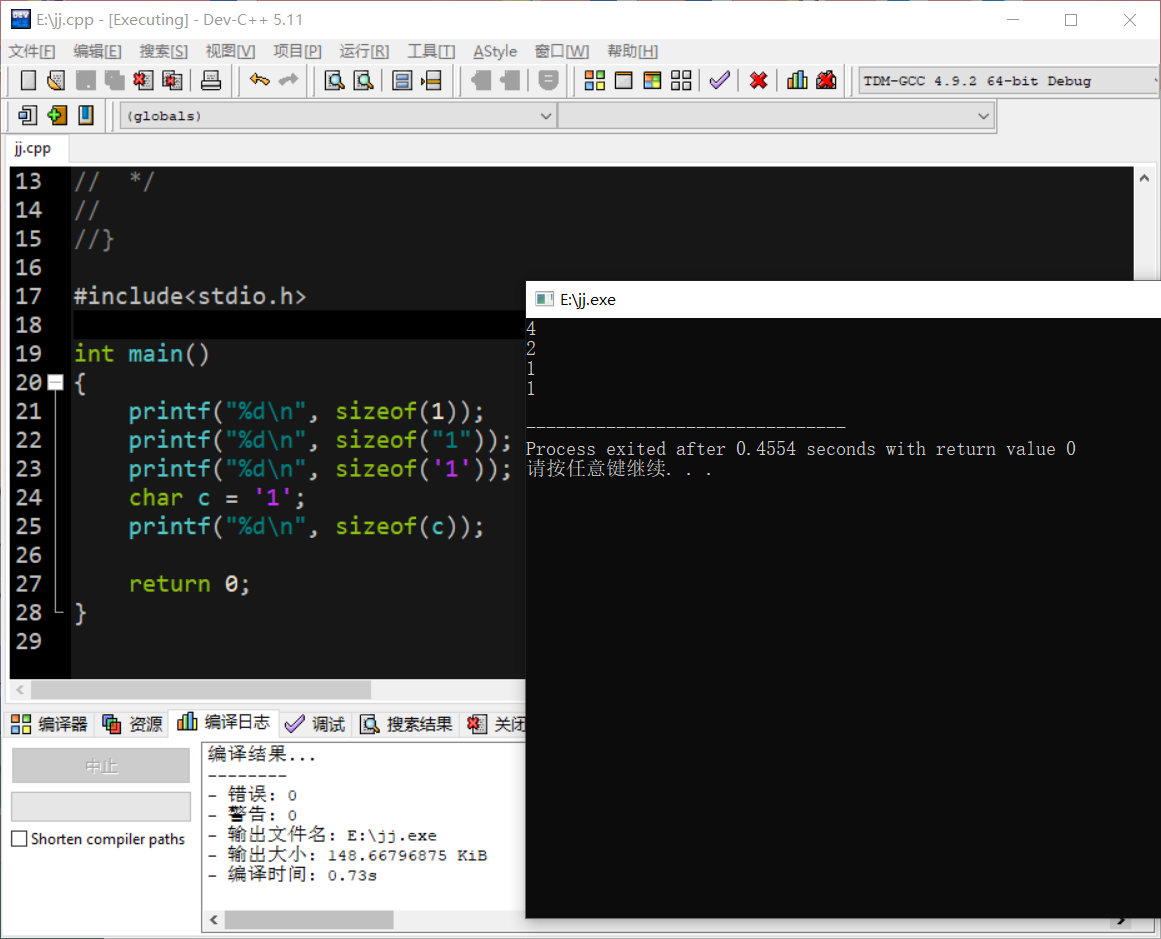
Task: Click the 输出文件名 line in compile log
Action: [323, 835]
